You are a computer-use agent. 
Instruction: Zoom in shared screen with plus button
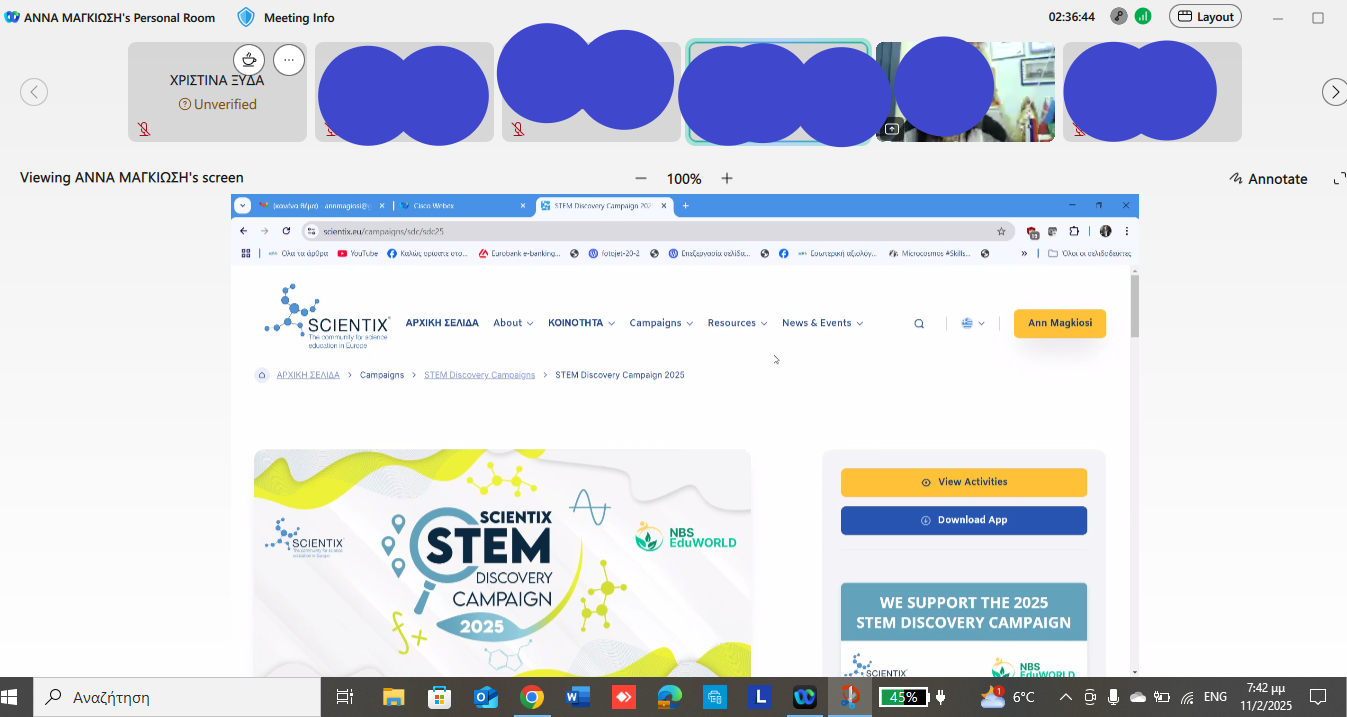(x=727, y=179)
